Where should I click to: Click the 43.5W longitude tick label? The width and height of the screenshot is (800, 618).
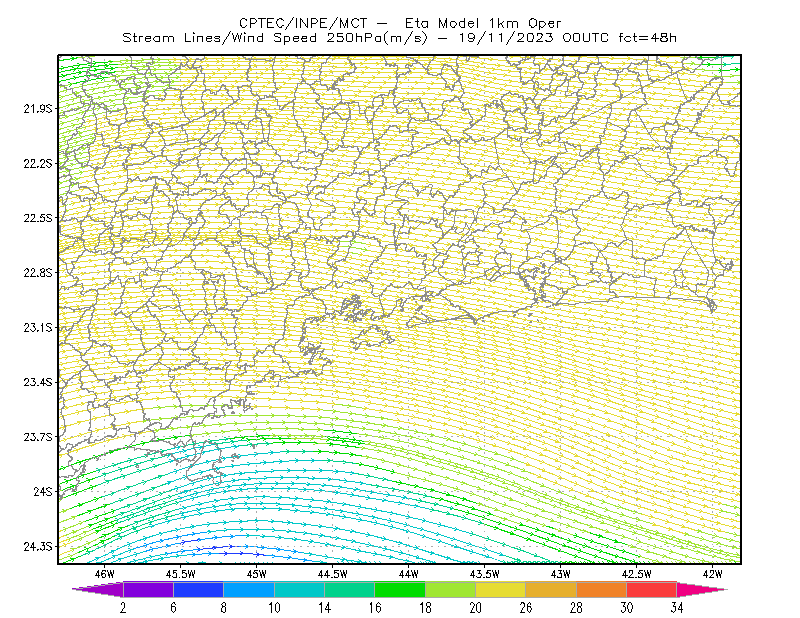pyautogui.click(x=484, y=574)
